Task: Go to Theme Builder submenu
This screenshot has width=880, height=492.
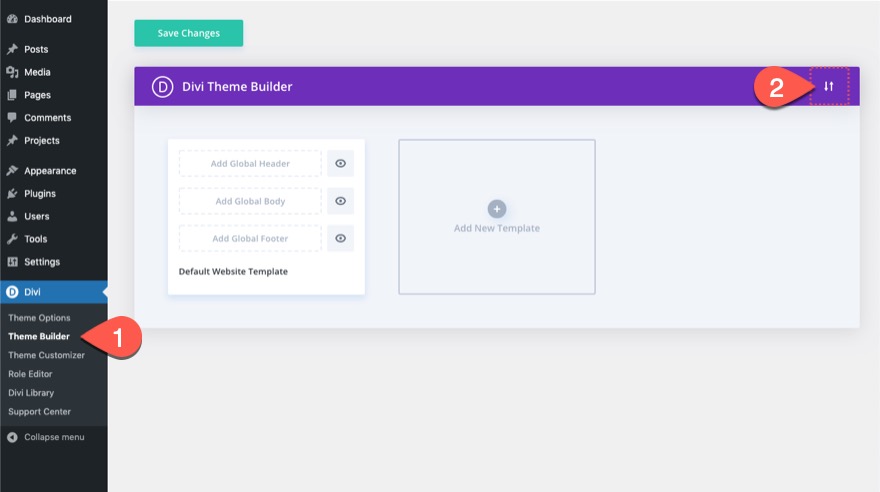Action: [x=39, y=337]
